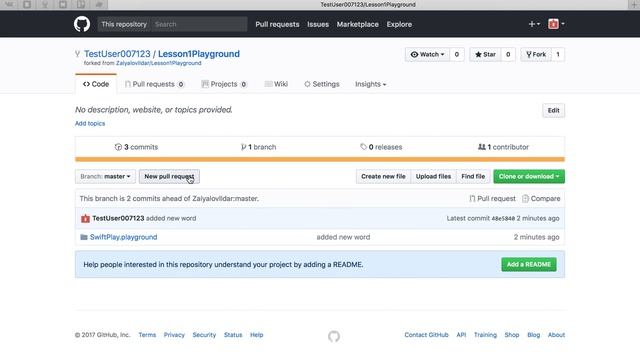Open the Help footer link
The width and height of the screenshot is (640, 360).
tap(257, 335)
